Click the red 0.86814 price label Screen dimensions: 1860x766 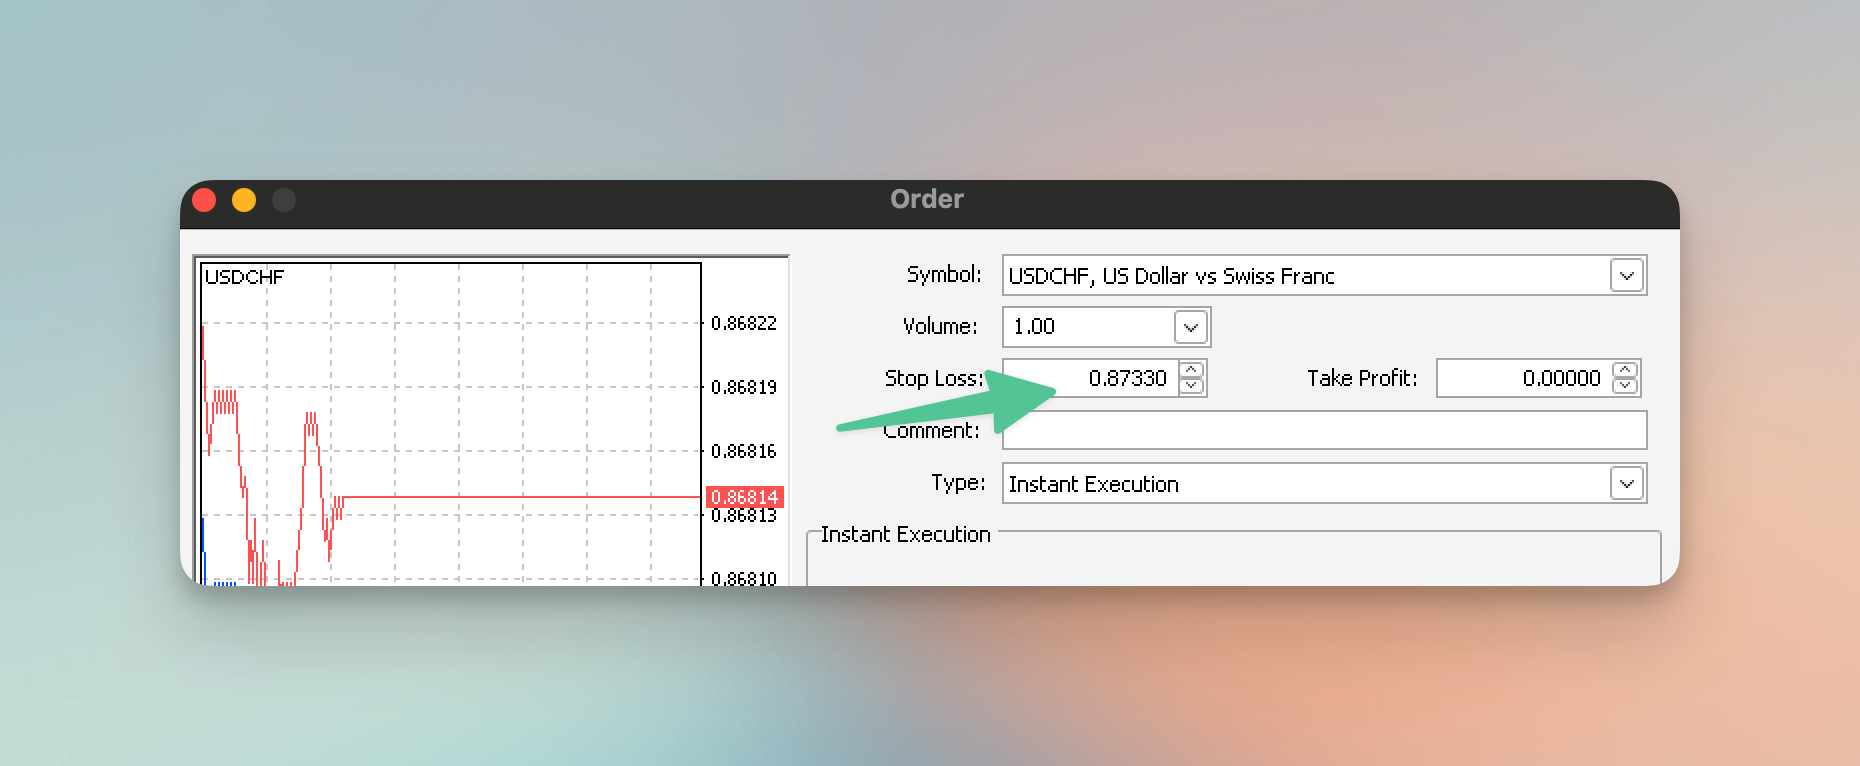point(745,497)
